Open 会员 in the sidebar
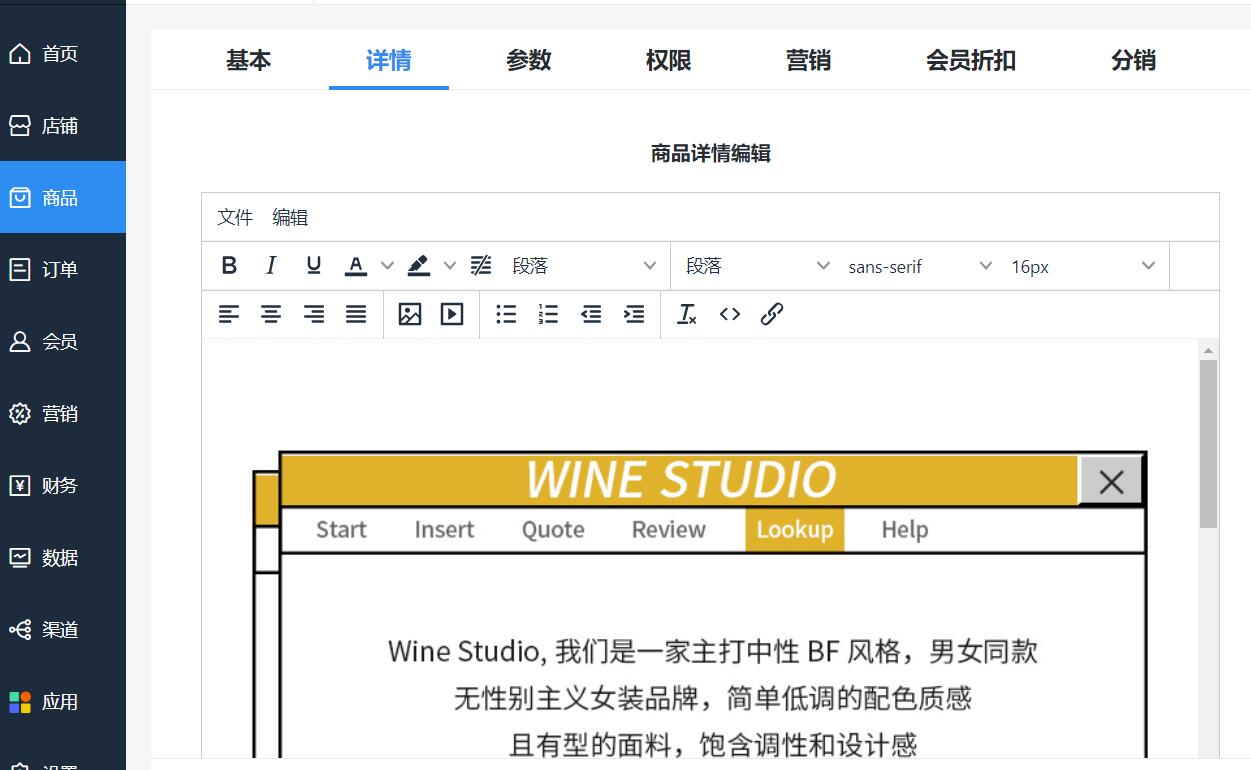 click(63, 342)
